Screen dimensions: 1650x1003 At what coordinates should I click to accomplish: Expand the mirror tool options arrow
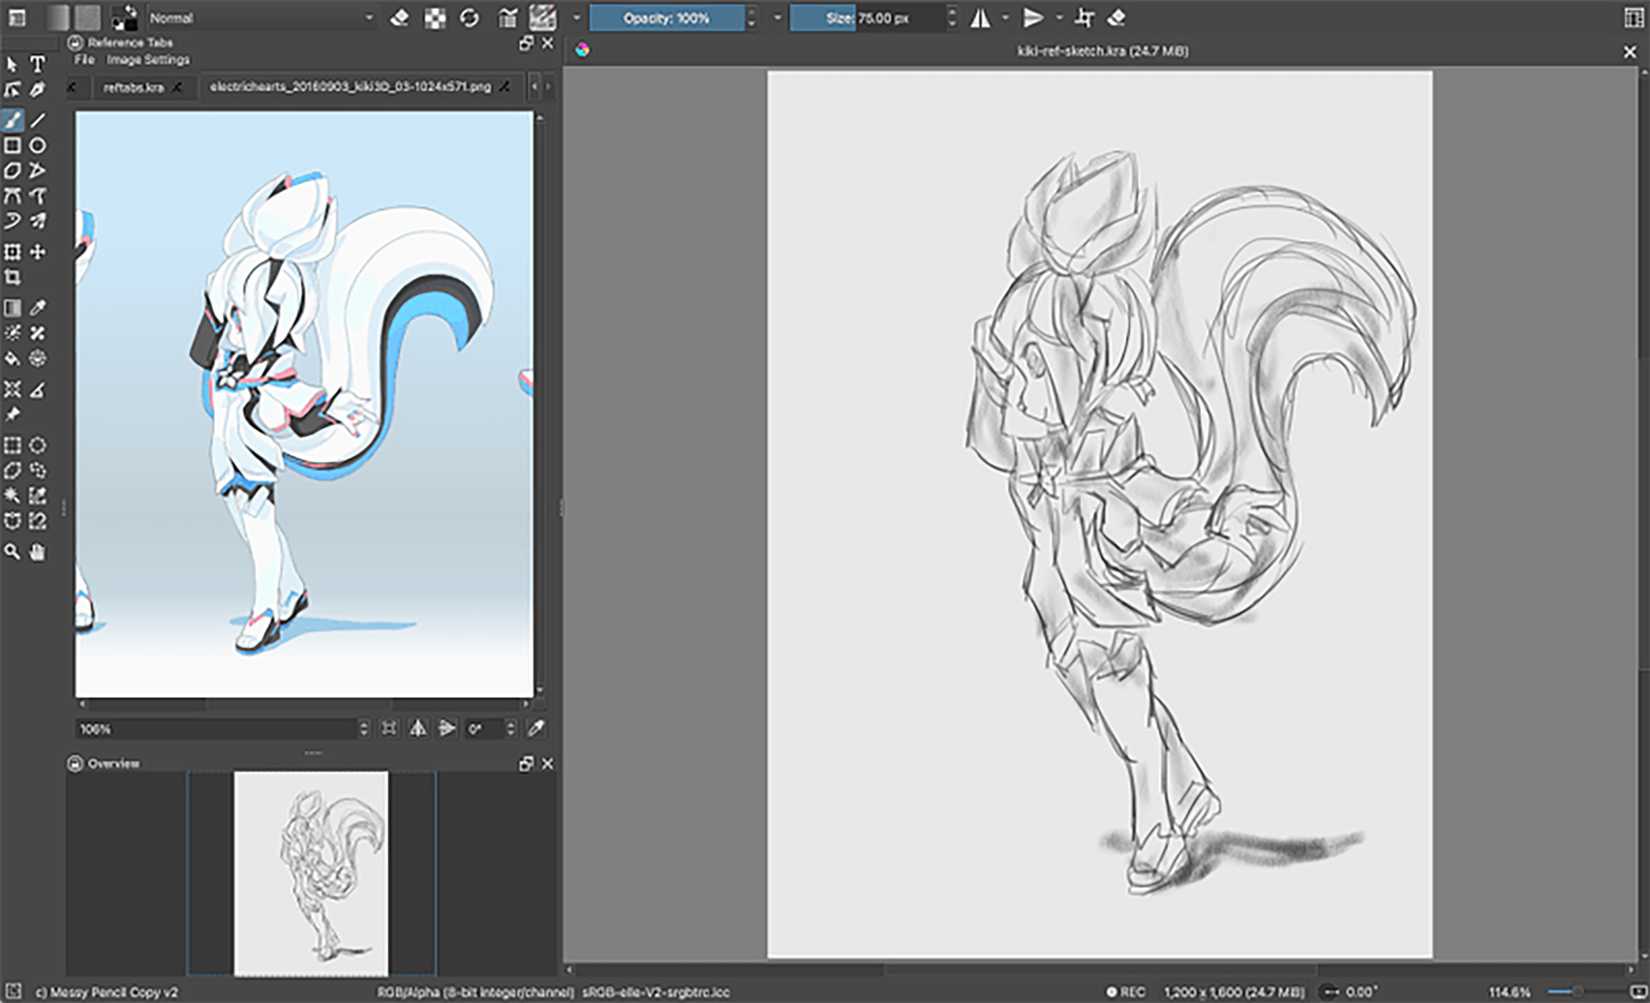(x=1005, y=17)
